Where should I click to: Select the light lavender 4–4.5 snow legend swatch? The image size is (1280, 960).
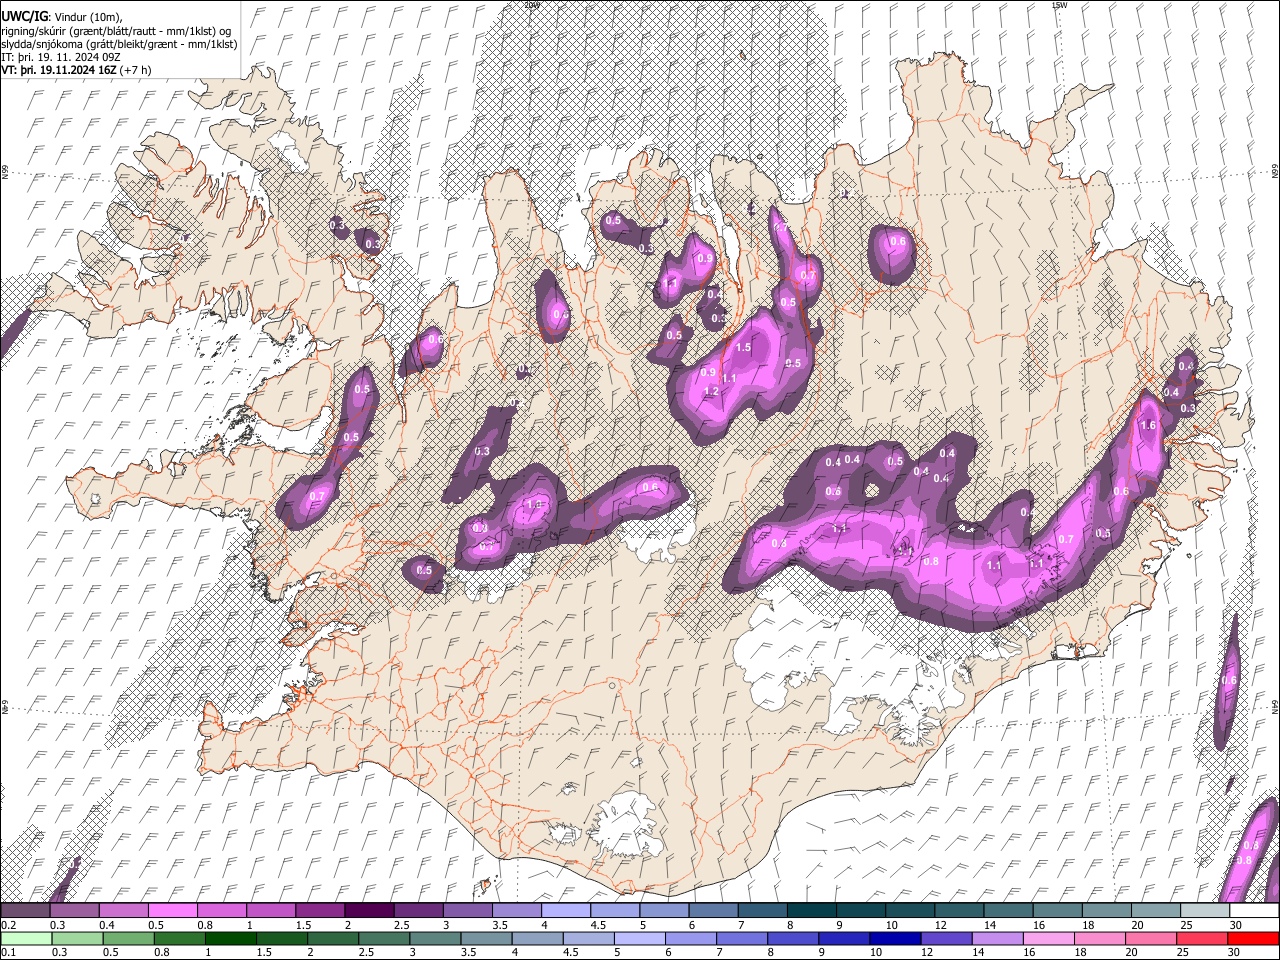[x=565, y=911]
